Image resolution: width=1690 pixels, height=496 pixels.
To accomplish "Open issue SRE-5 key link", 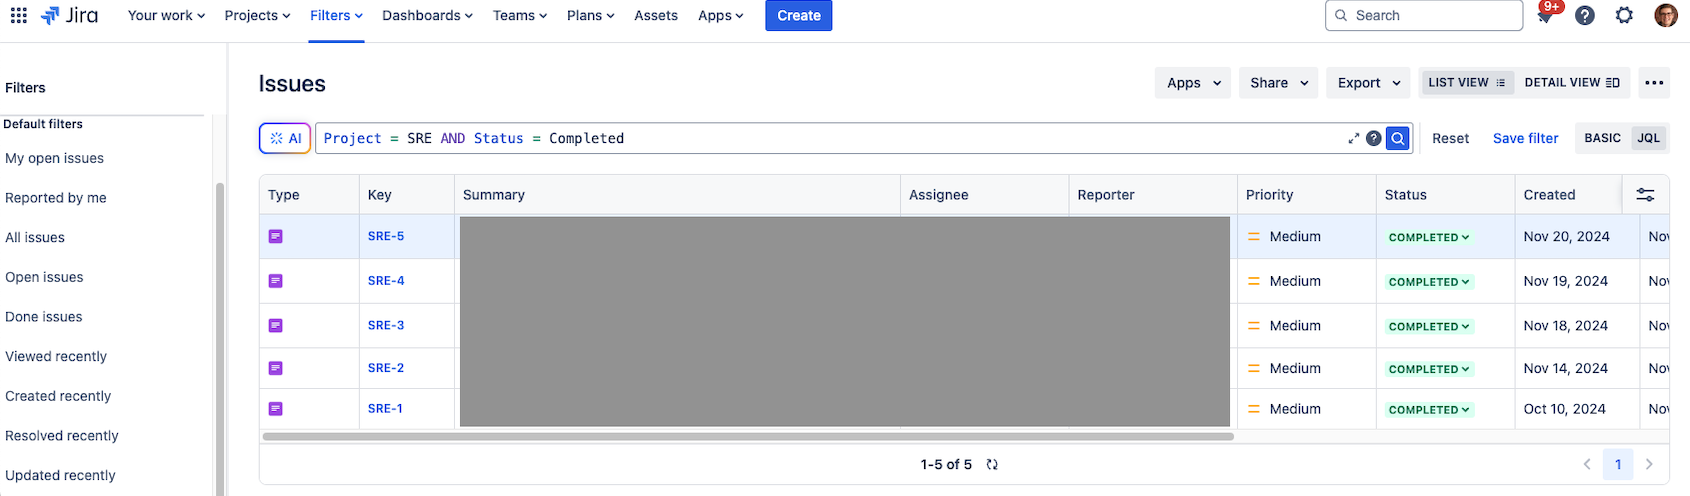I will 386,236.
